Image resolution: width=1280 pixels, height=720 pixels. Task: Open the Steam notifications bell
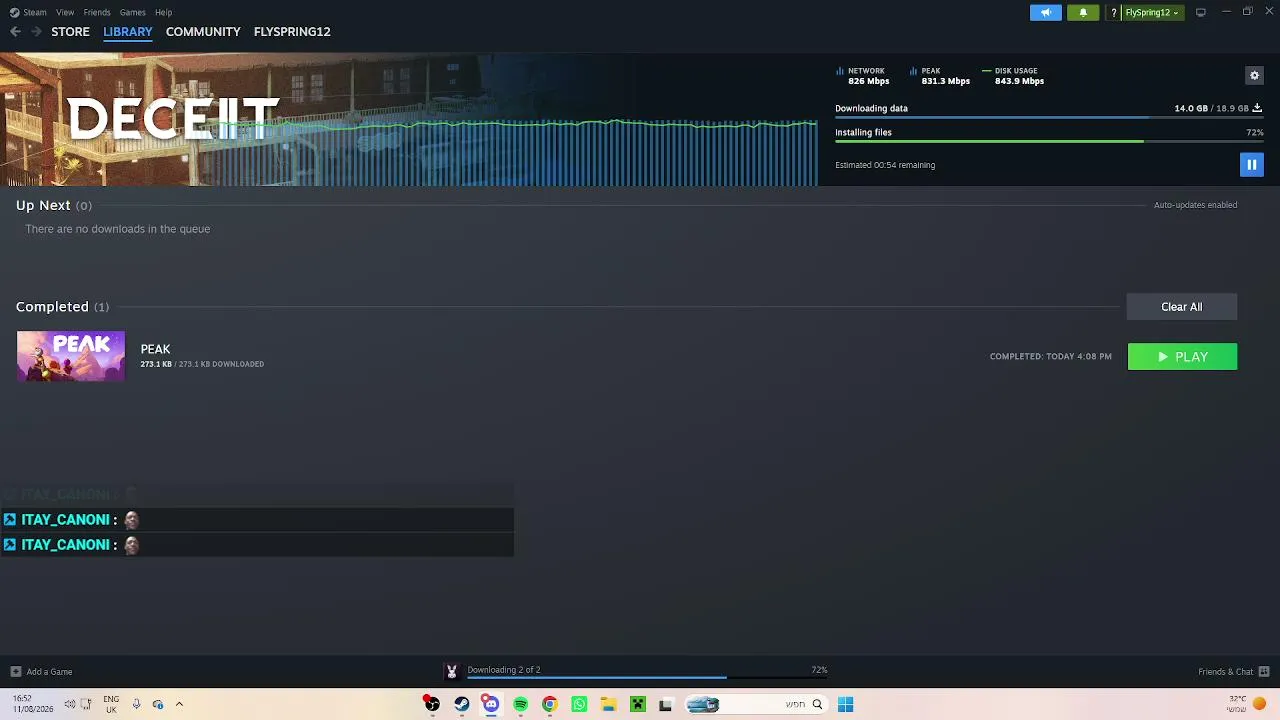[1083, 13]
